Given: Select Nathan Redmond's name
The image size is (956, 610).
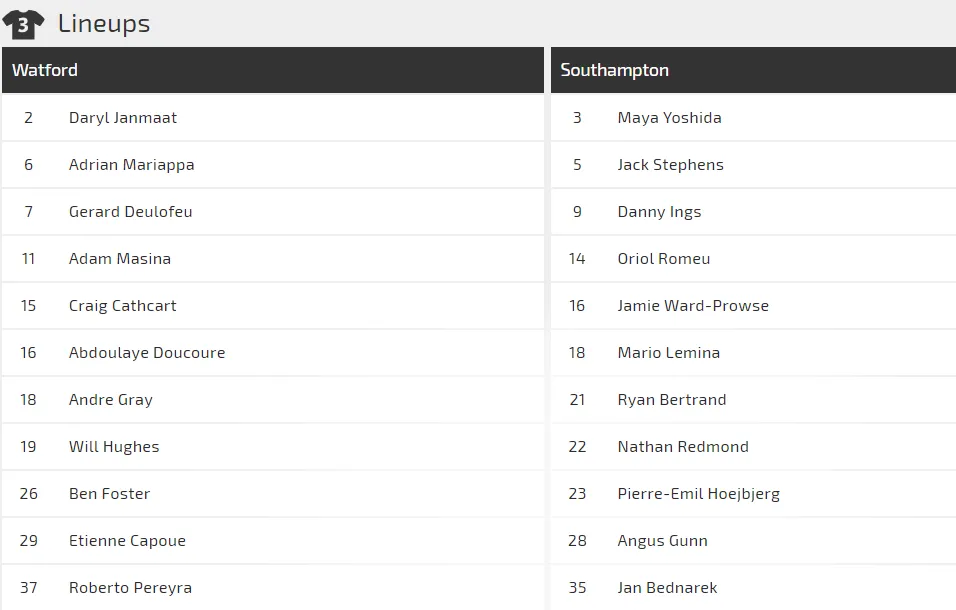Looking at the screenshot, I should (x=683, y=447).
